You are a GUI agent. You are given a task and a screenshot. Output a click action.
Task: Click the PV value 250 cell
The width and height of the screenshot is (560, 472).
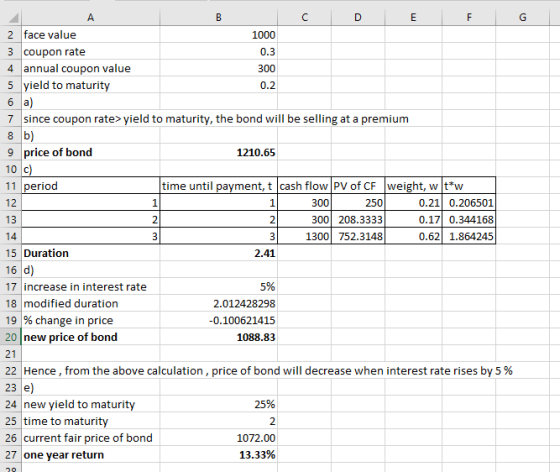click(x=358, y=202)
